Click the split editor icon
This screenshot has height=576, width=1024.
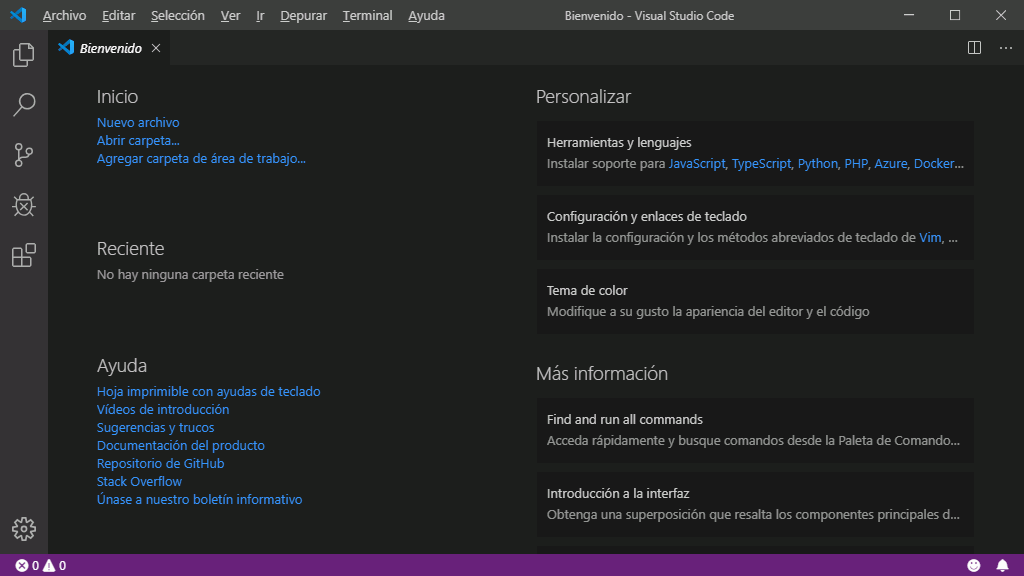(x=974, y=48)
